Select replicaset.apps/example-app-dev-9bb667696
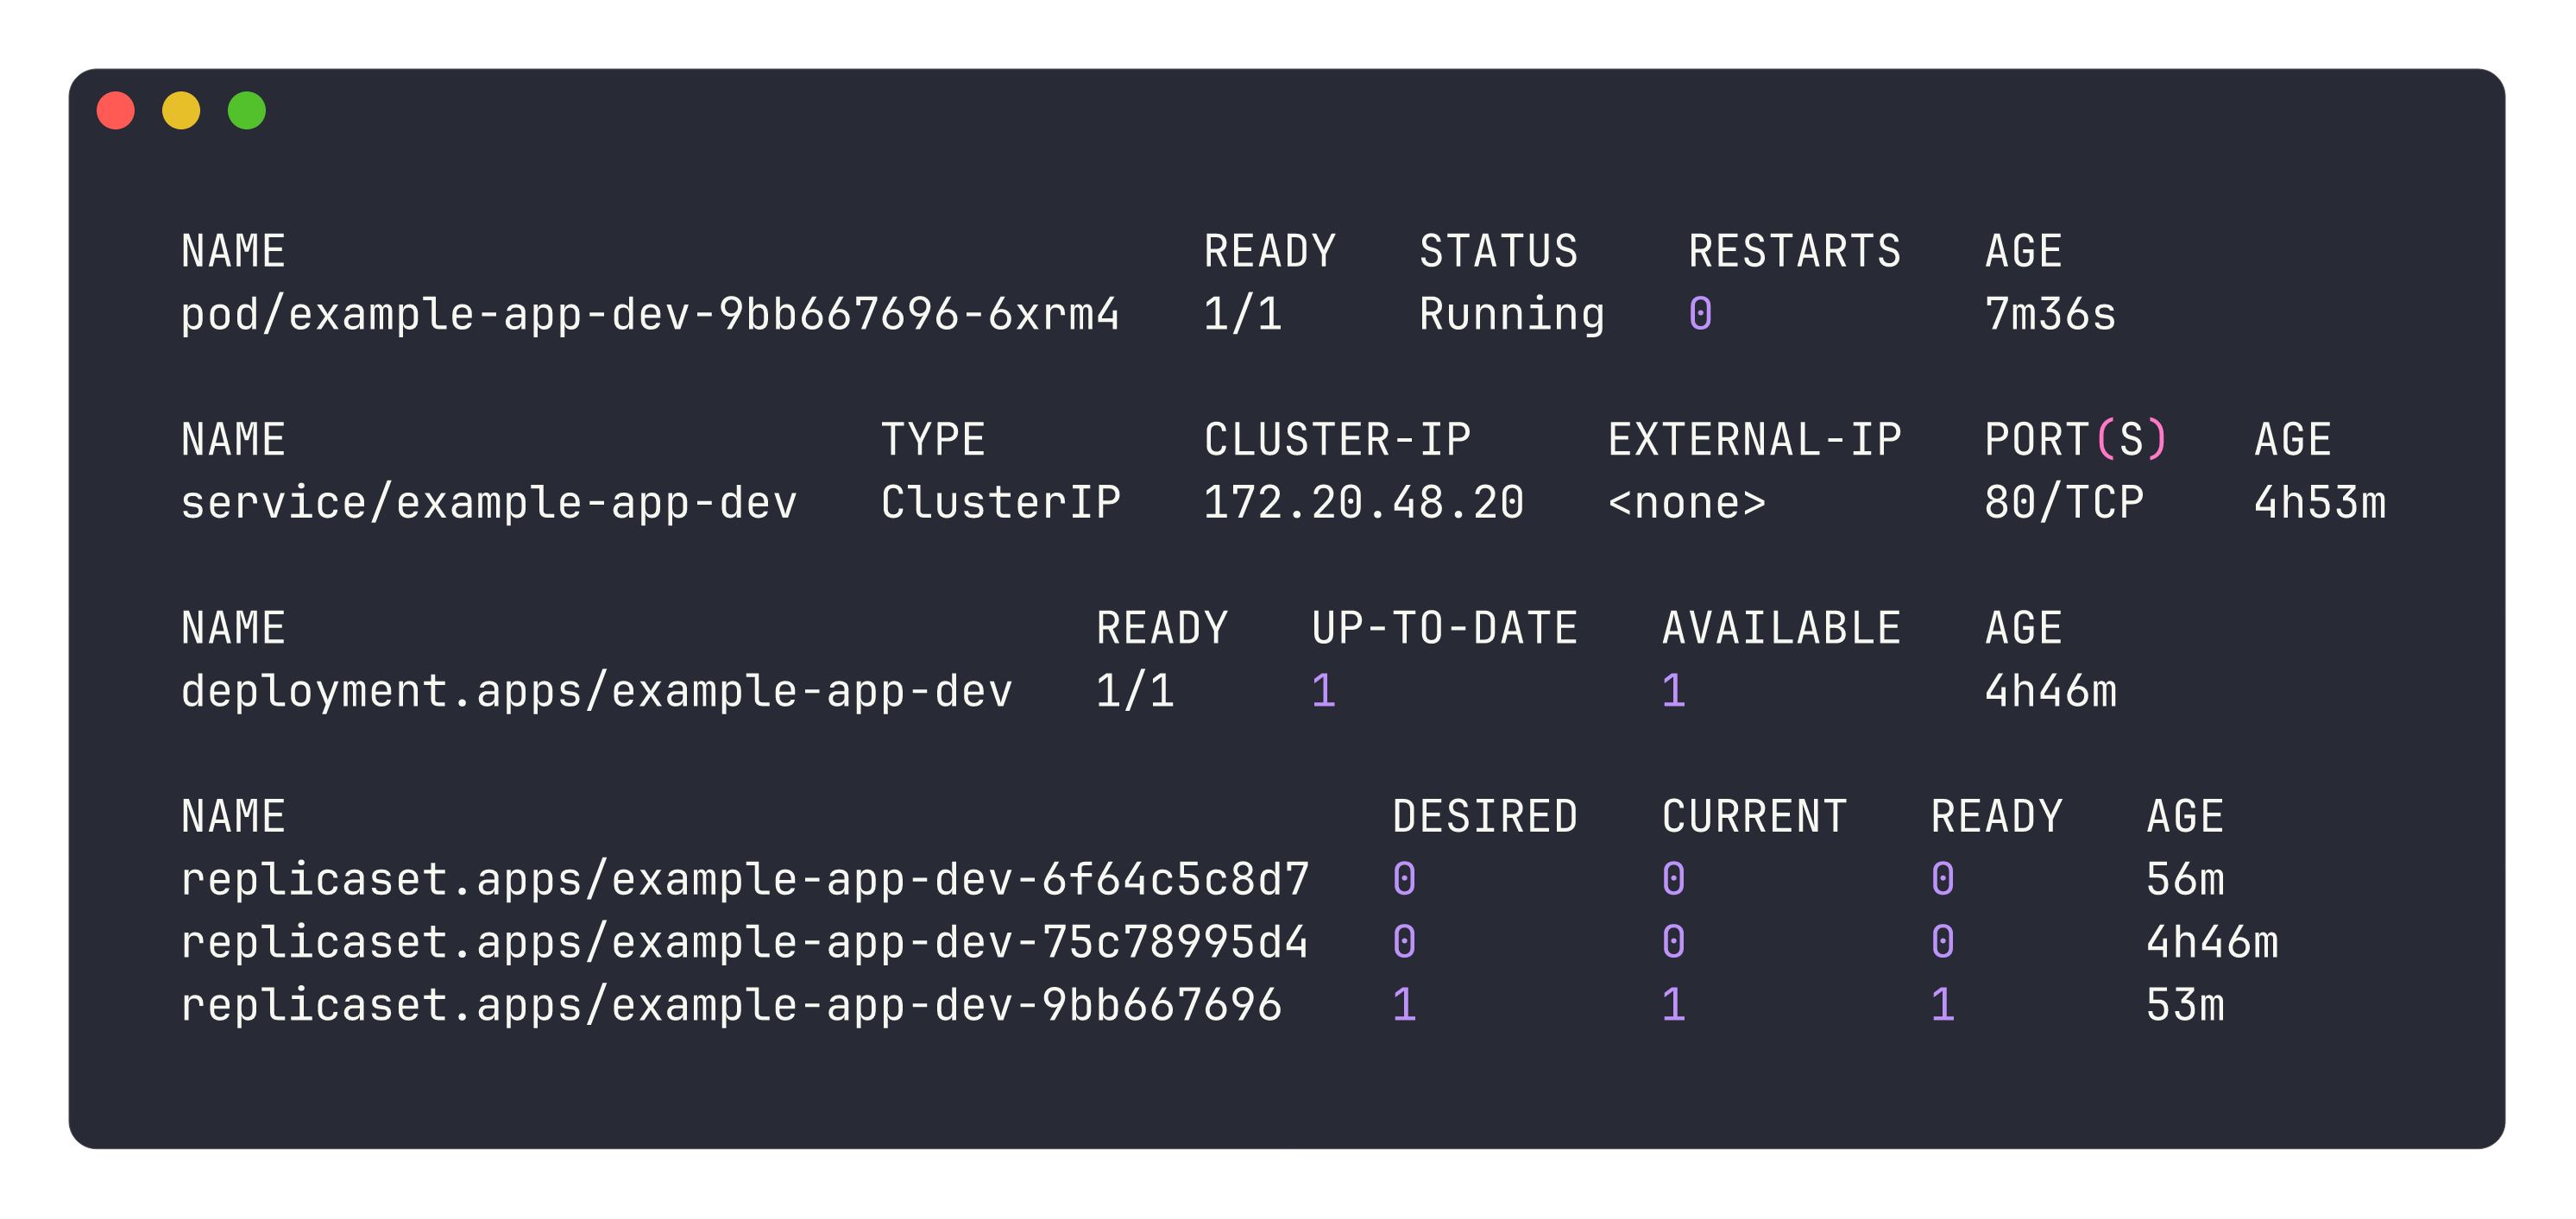 [x=731, y=1006]
